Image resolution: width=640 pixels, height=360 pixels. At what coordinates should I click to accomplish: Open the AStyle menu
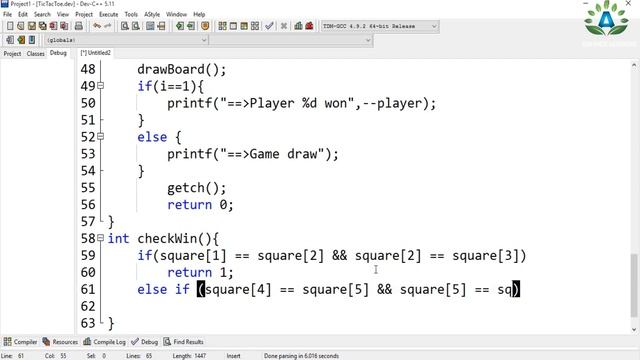click(x=152, y=14)
